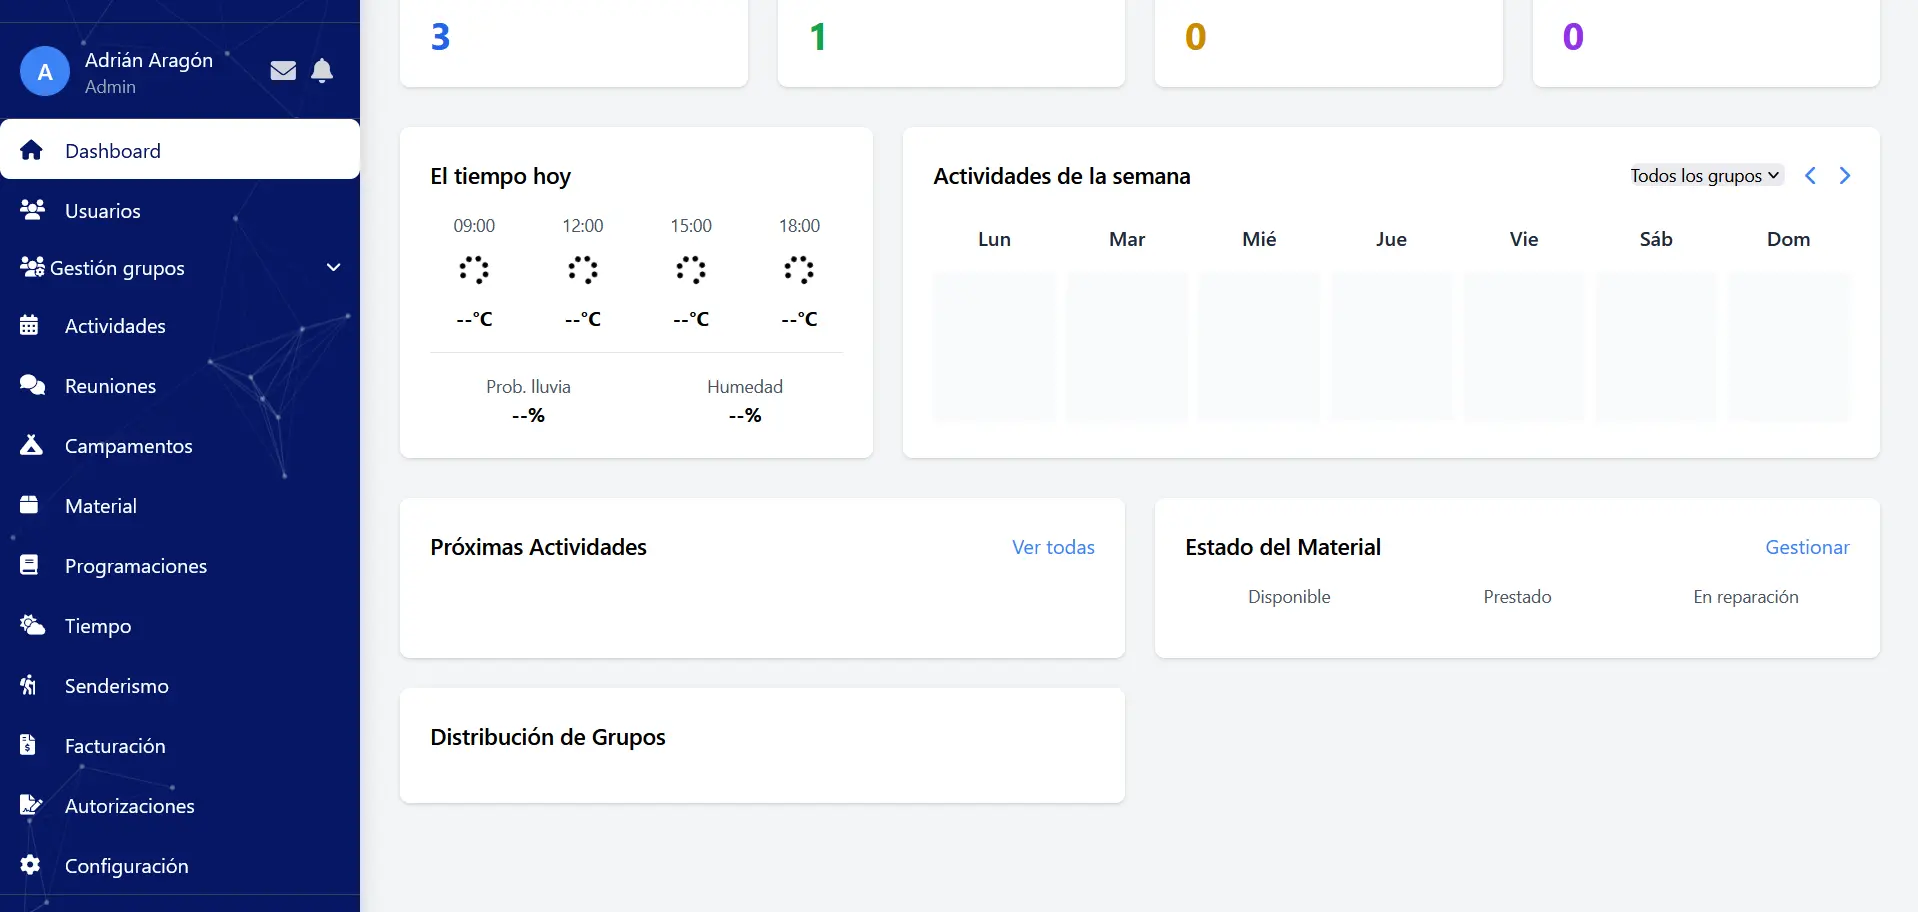This screenshot has width=1918, height=912.
Task: Click the Actividades calendar icon
Action: (x=29, y=326)
